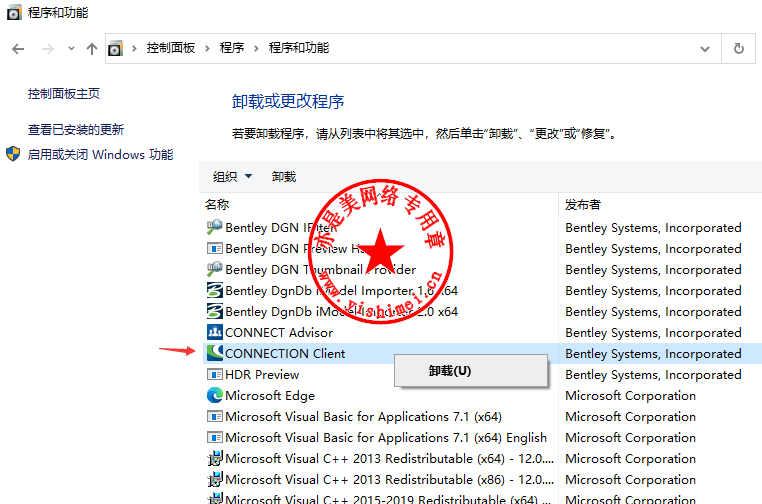Select HDR Preview program name
The image size is (762, 504).
[x=262, y=374]
